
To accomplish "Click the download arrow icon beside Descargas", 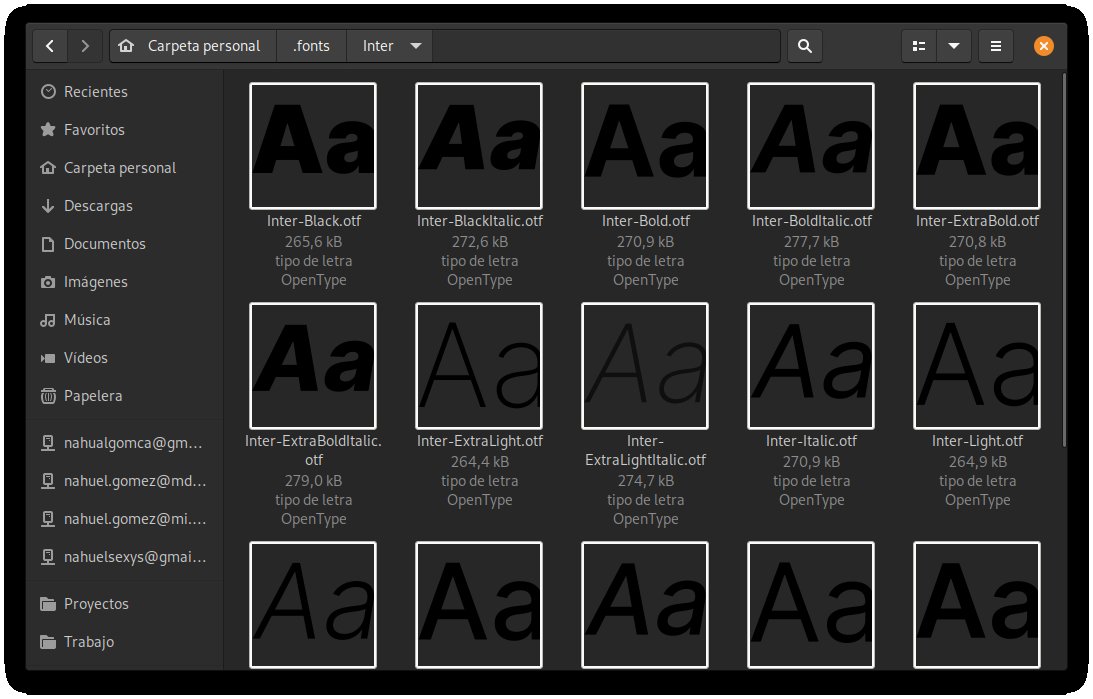I will [x=48, y=206].
